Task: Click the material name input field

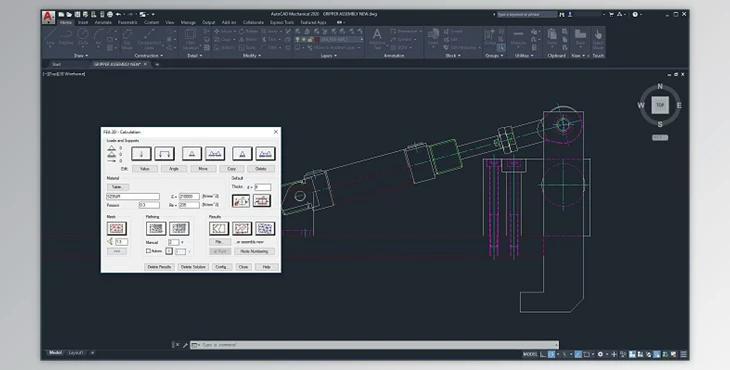Action: point(133,196)
